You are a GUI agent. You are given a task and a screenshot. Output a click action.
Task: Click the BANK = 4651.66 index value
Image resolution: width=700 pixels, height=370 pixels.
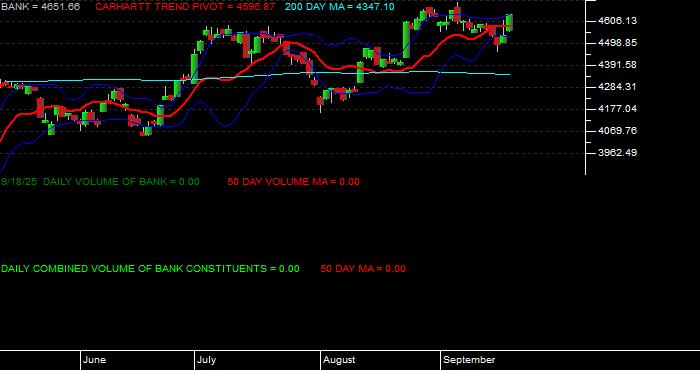[41, 7]
